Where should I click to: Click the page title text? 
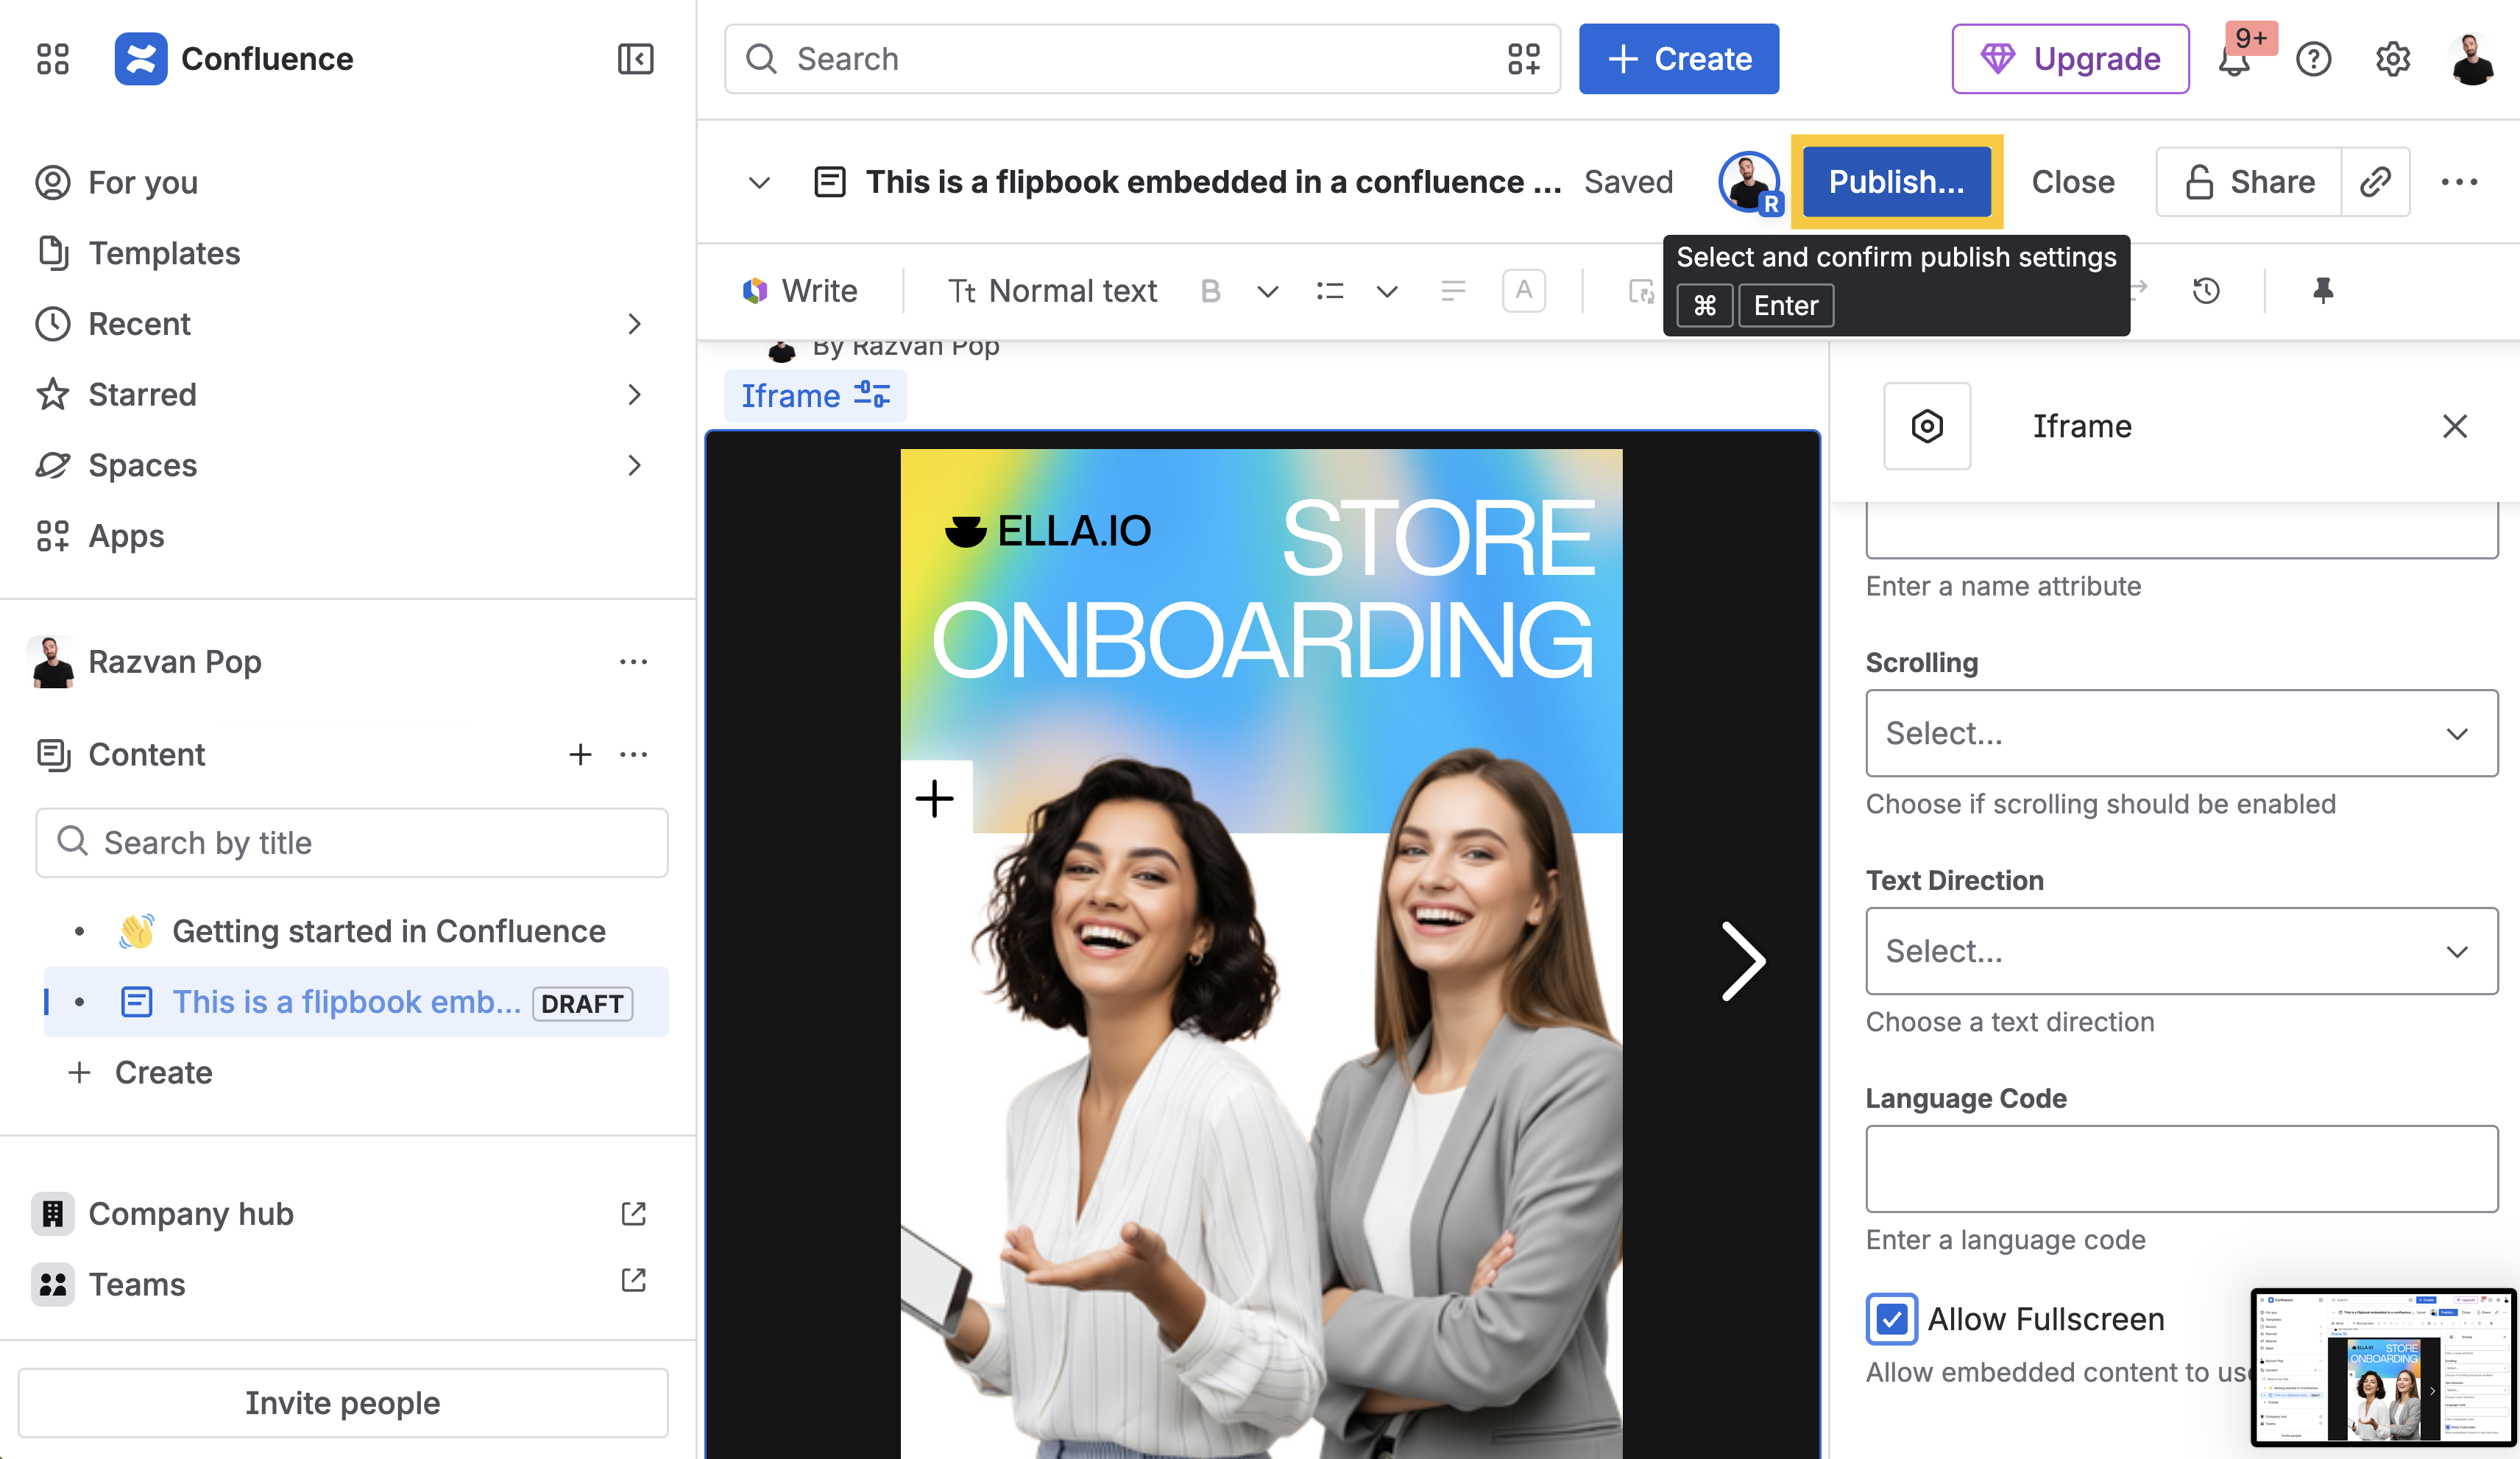click(1213, 182)
